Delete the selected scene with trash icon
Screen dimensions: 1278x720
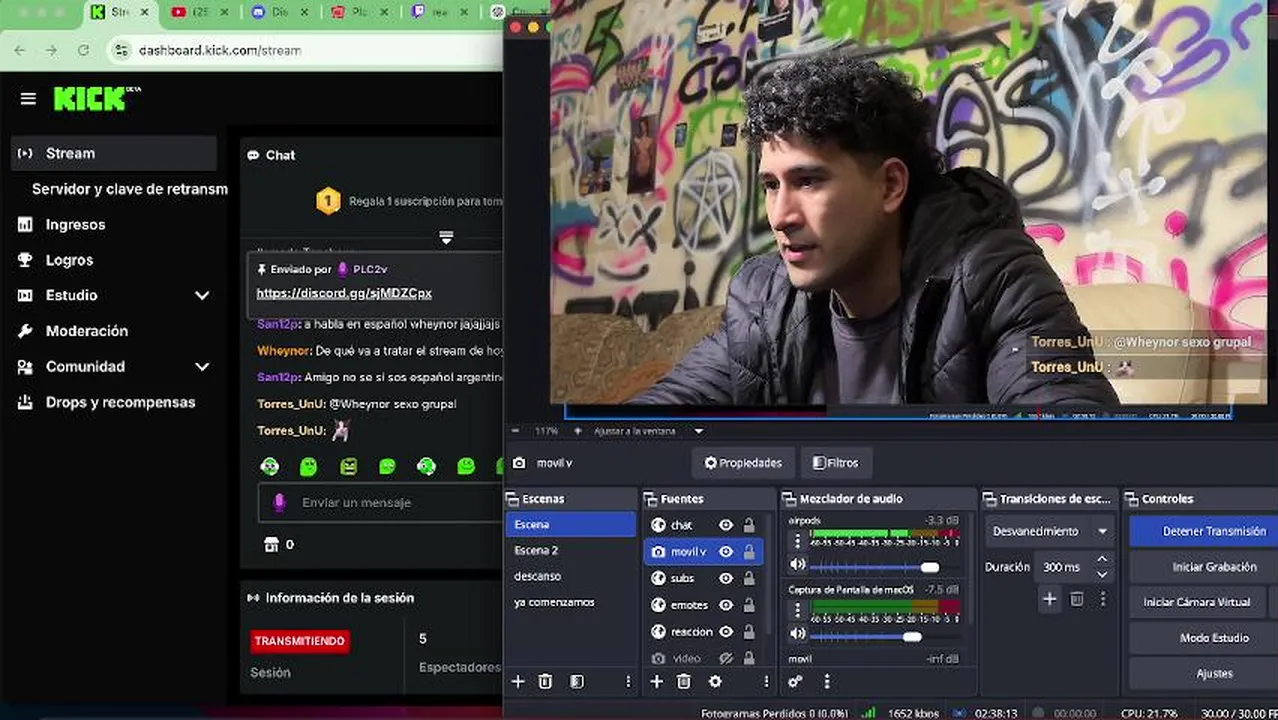[545, 681]
